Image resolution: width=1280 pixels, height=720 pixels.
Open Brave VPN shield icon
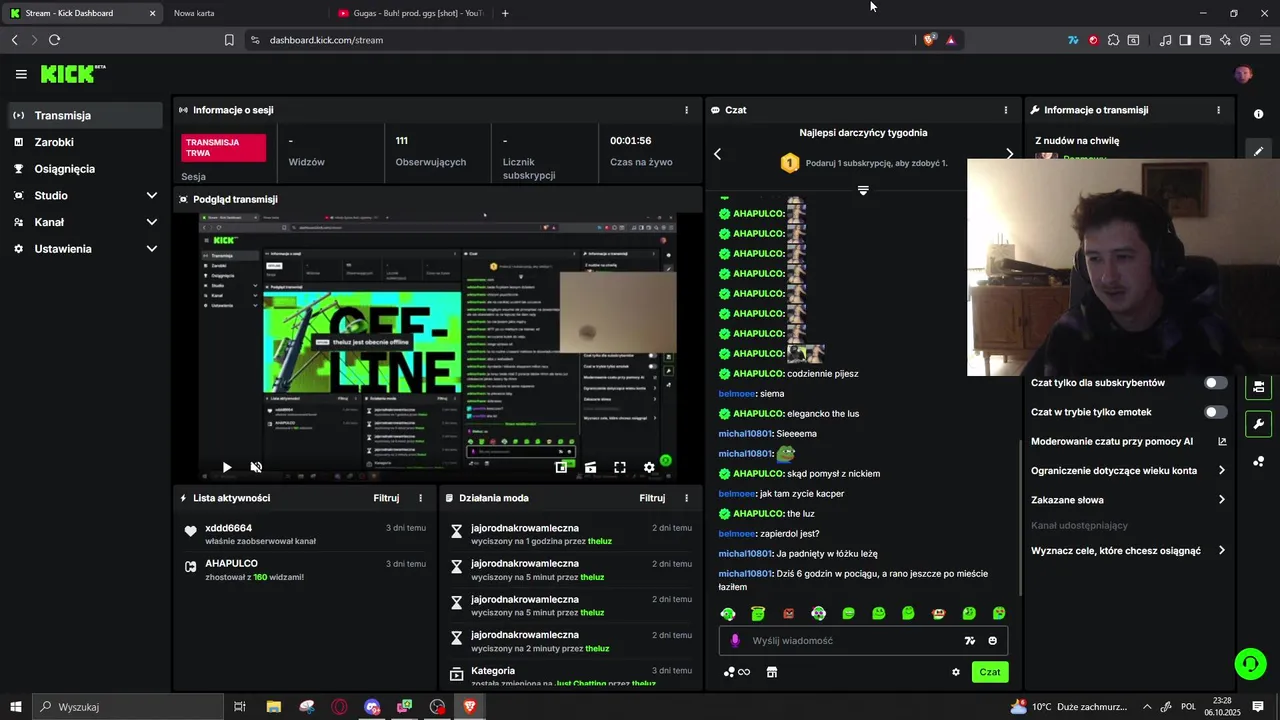pyautogui.click(x=1245, y=40)
